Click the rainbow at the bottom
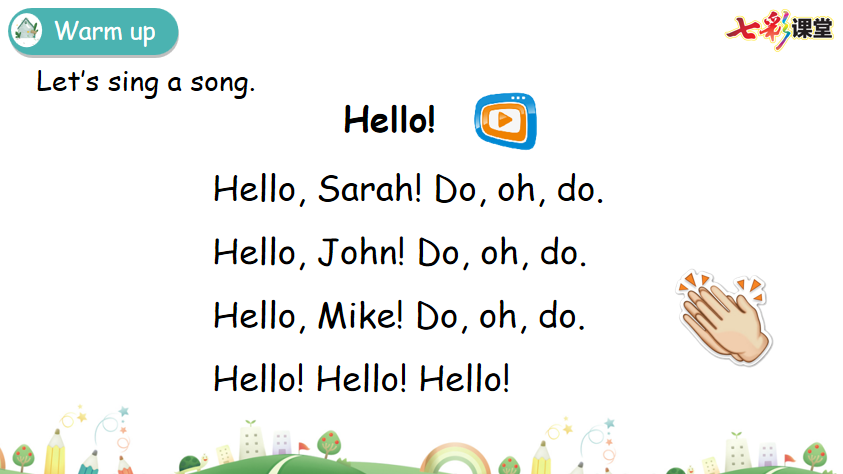Screen dimensions: 843x474 pyautogui.click(x=455, y=458)
